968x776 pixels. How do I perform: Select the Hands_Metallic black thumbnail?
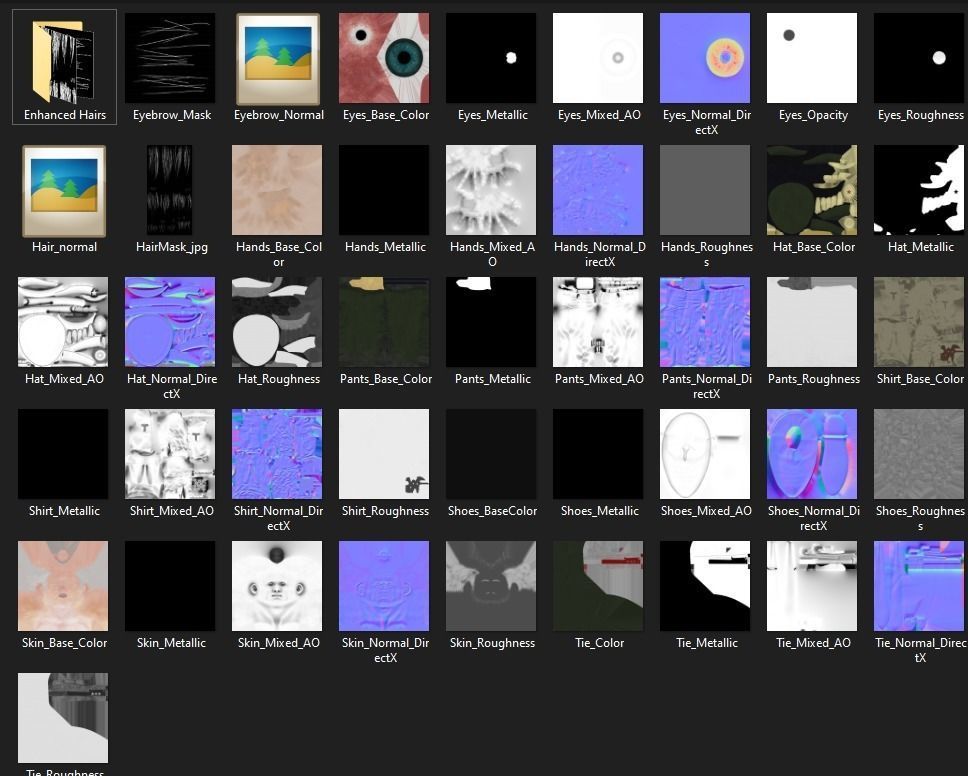[x=384, y=190]
